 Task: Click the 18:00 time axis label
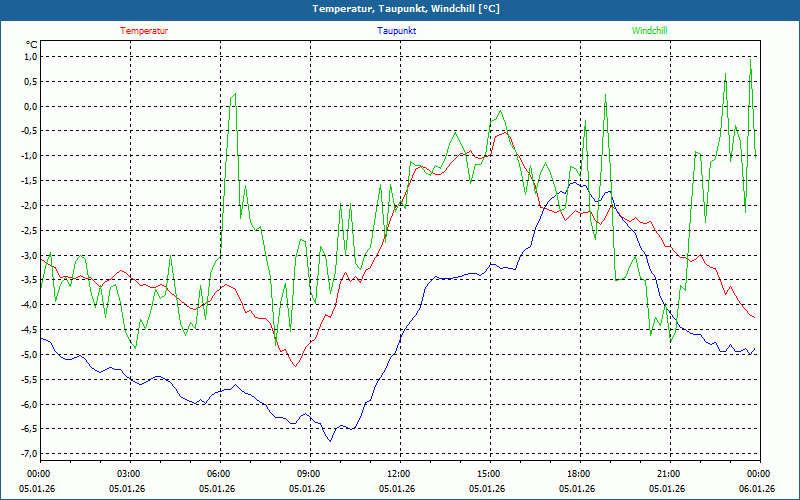pyautogui.click(x=578, y=473)
